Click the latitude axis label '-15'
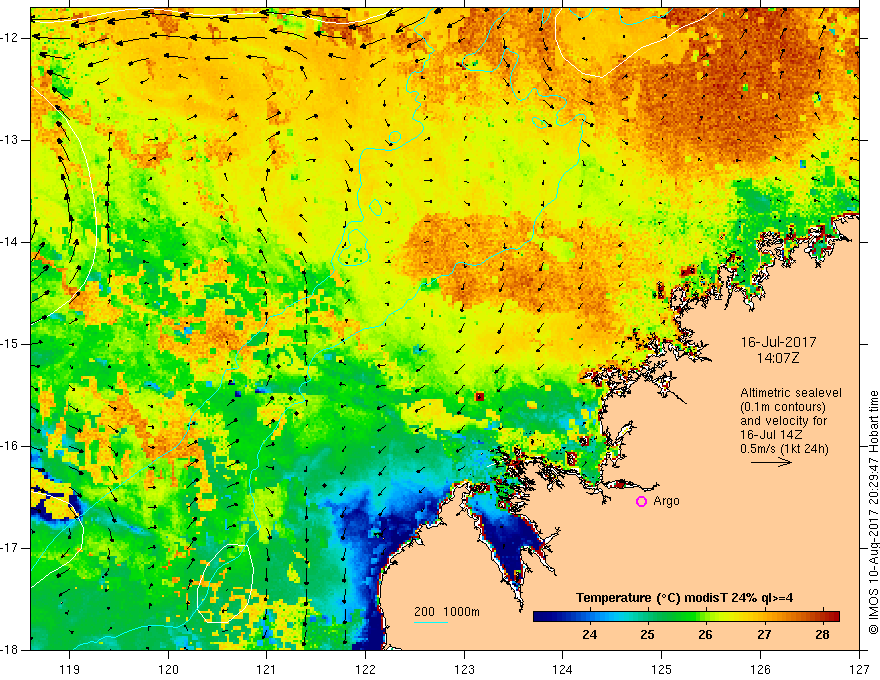 point(10,344)
